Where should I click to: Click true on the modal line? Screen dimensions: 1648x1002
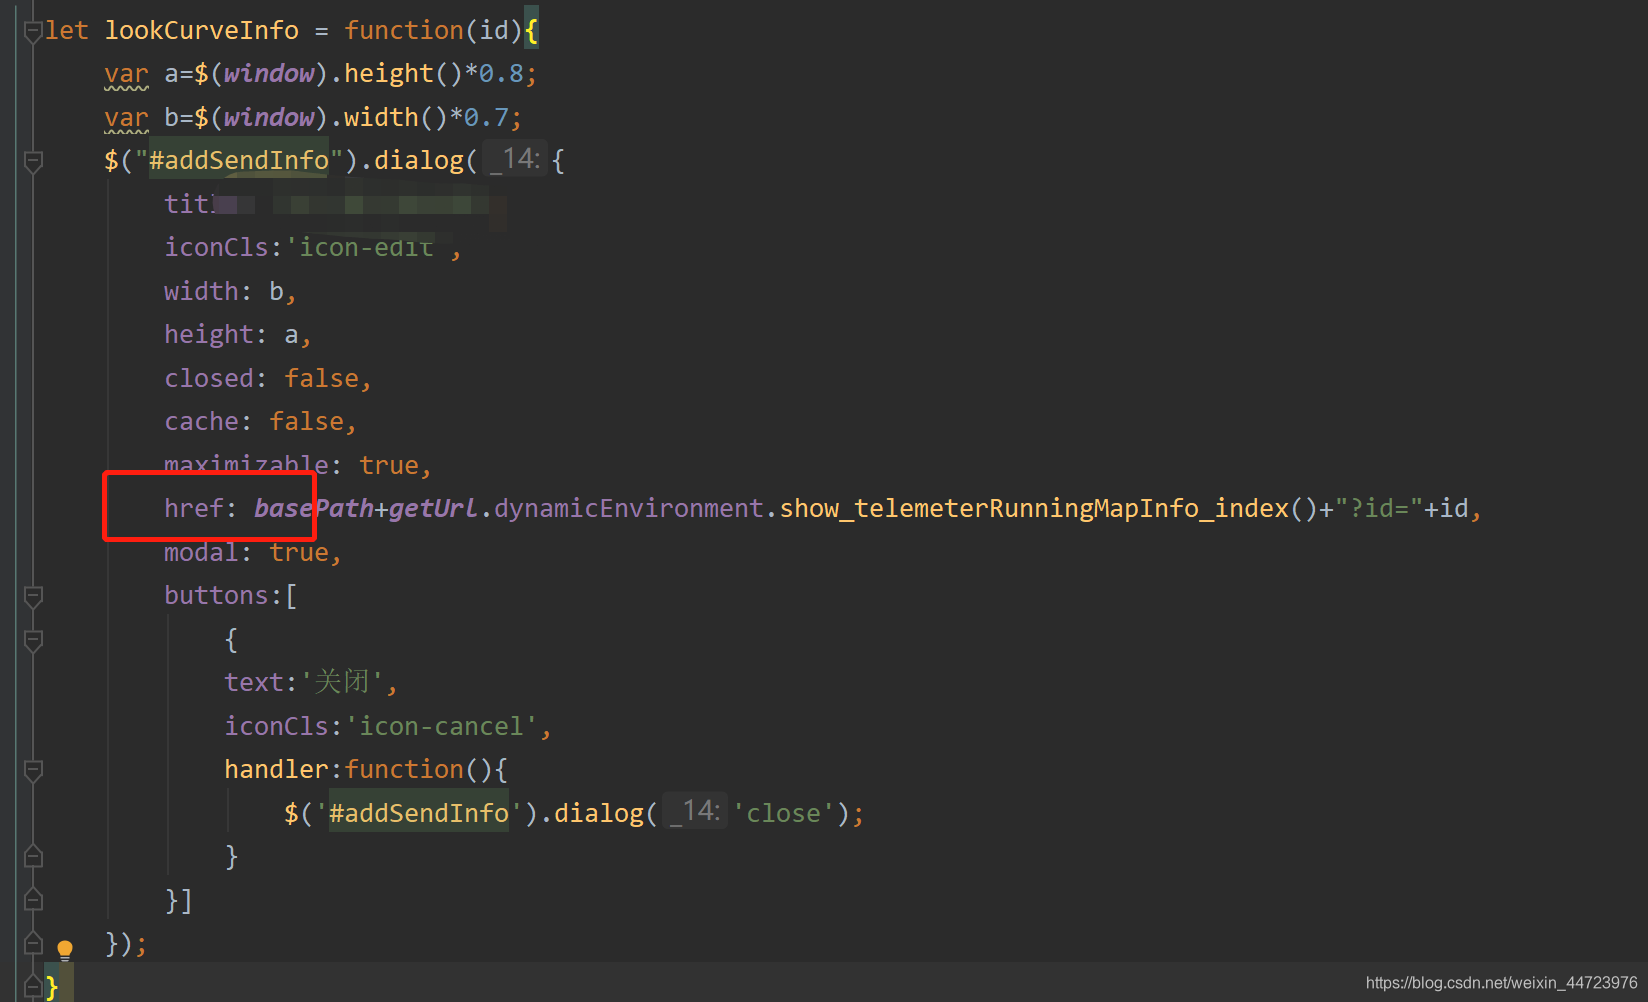[299, 553]
